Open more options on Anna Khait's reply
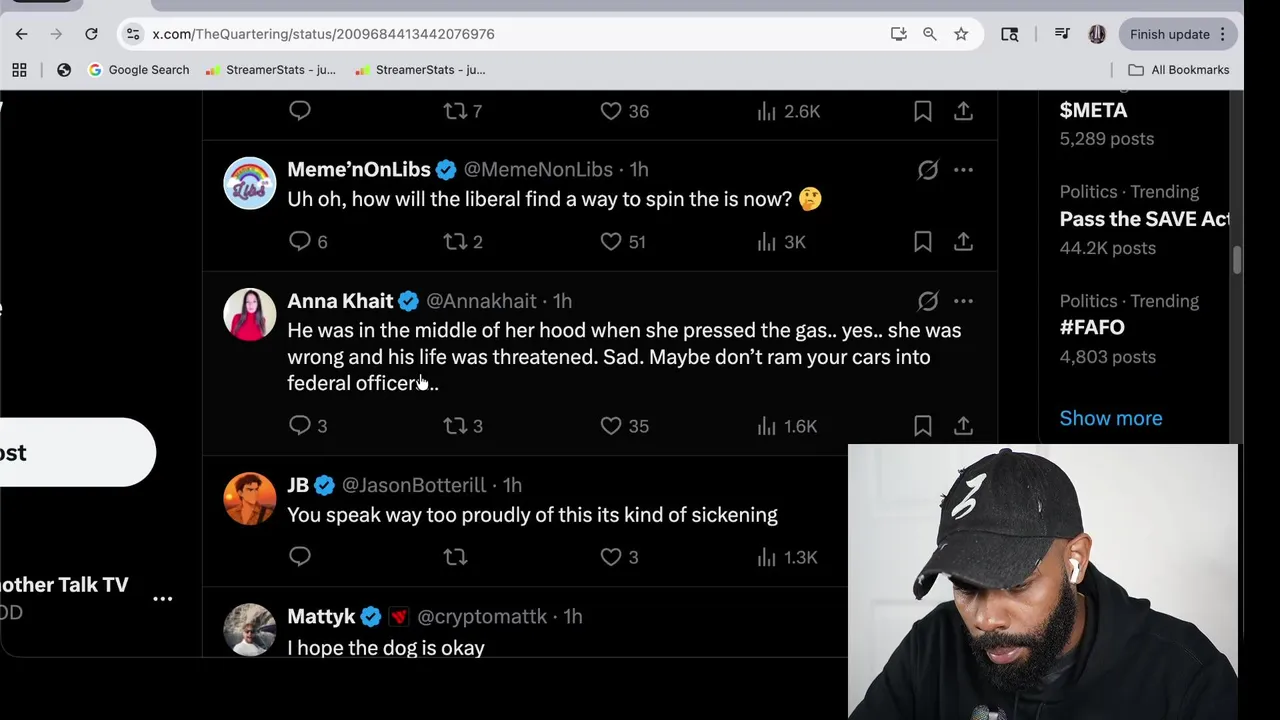This screenshot has height=720, width=1280. 963,301
